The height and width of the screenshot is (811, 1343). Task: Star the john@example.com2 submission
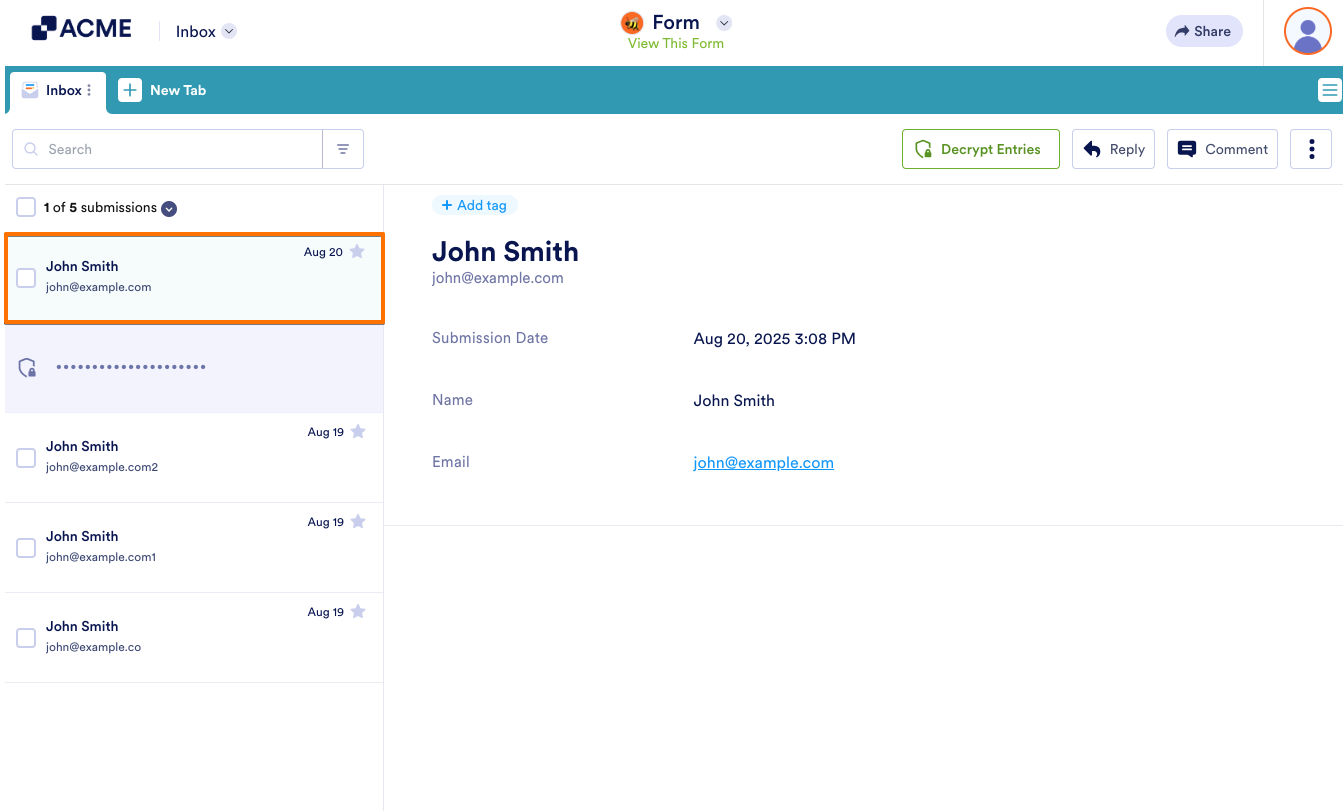point(358,432)
